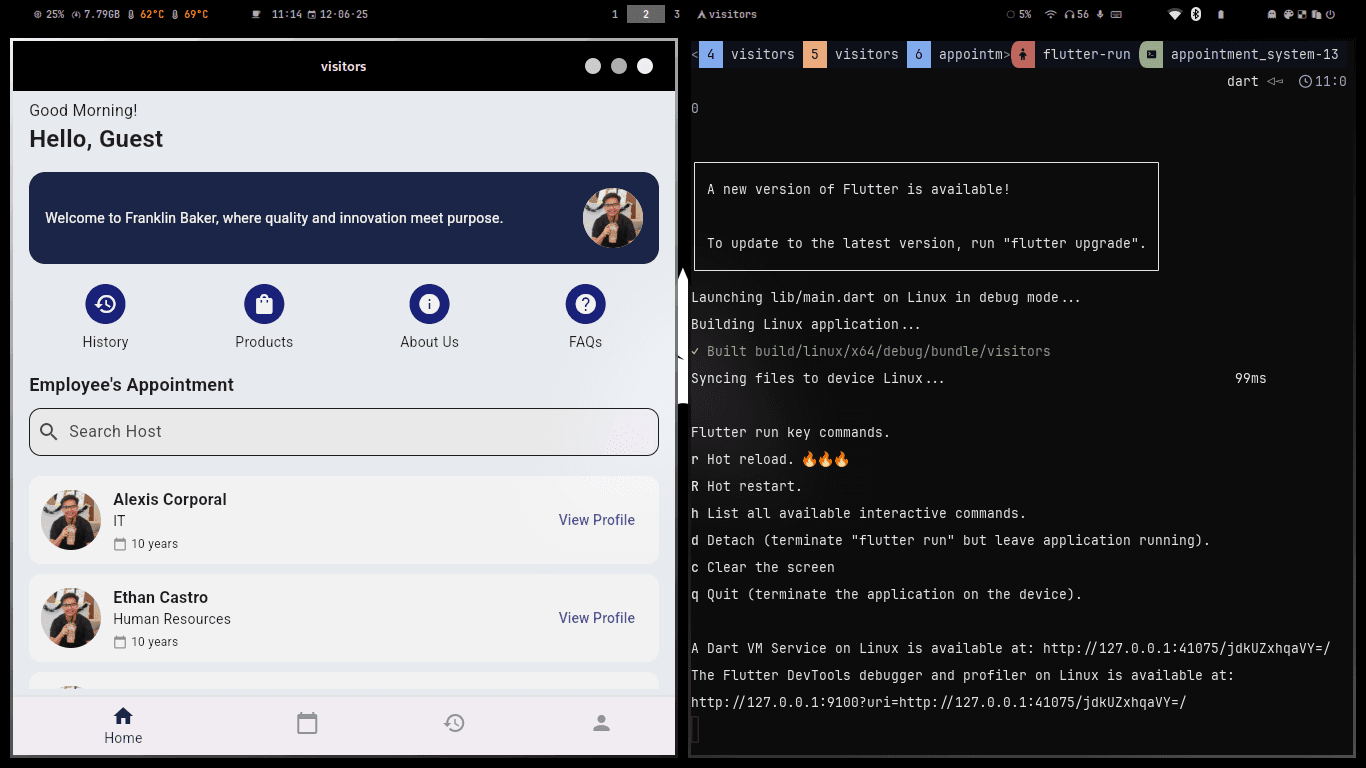This screenshot has width=1366, height=768.
Task: Open the profile tab in bottom navigation
Action: (x=601, y=723)
